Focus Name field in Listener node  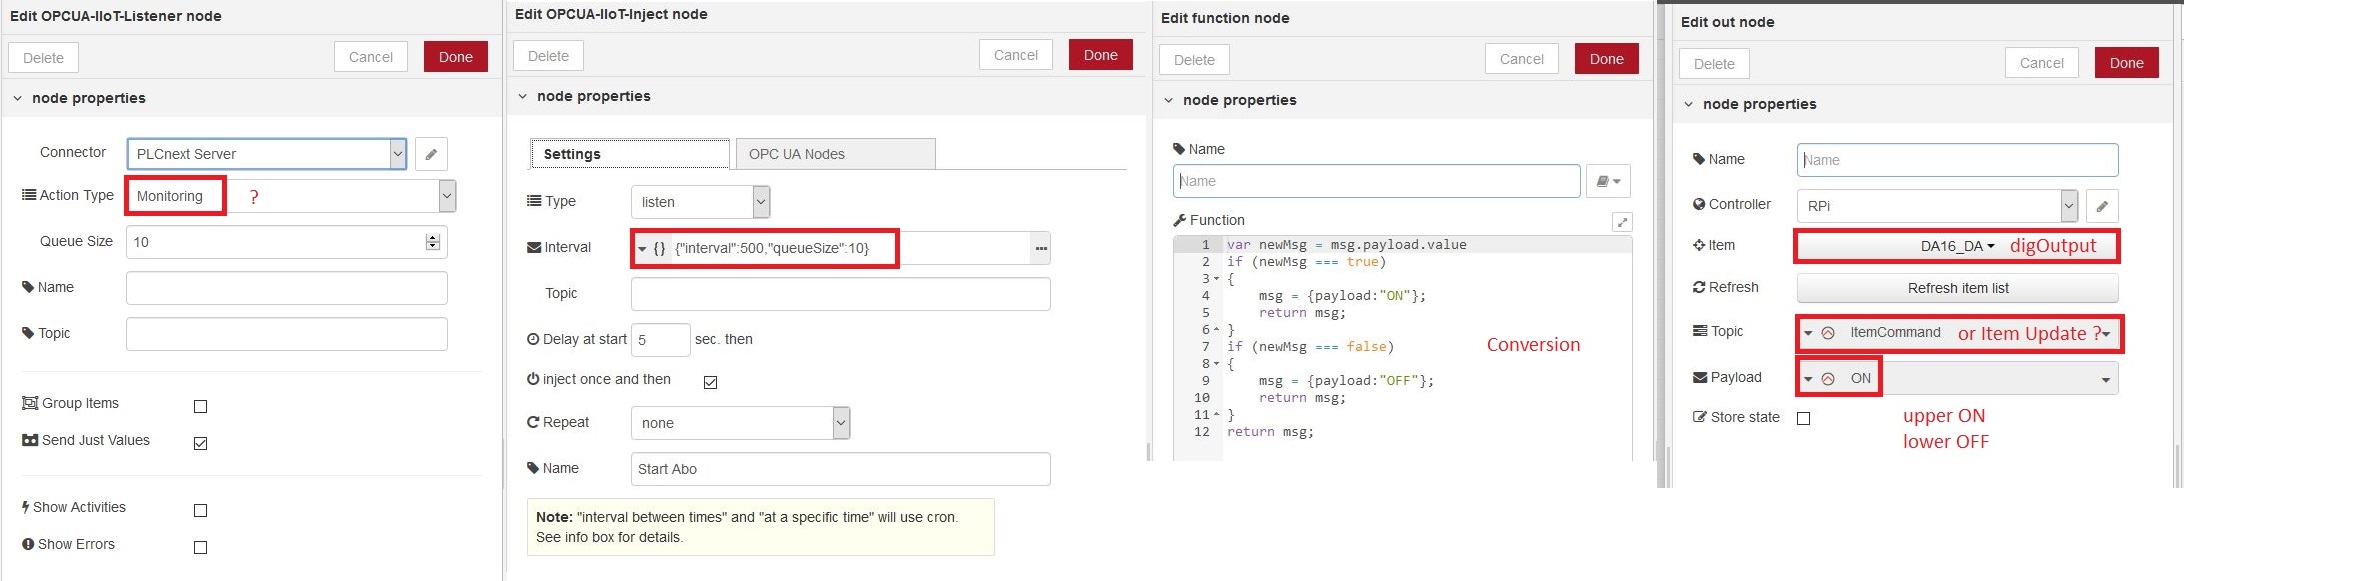click(x=286, y=288)
